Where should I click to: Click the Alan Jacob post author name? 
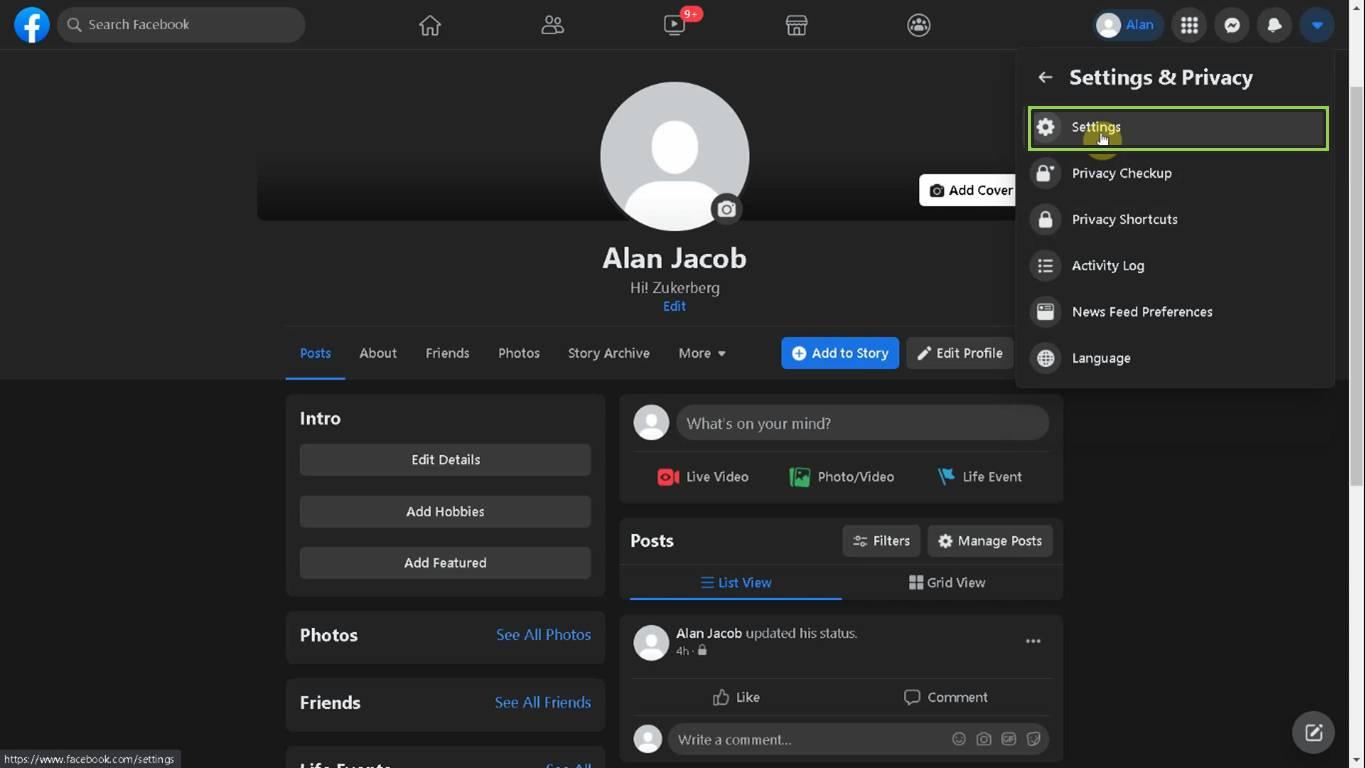pyautogui.click(x=709, y=633)
